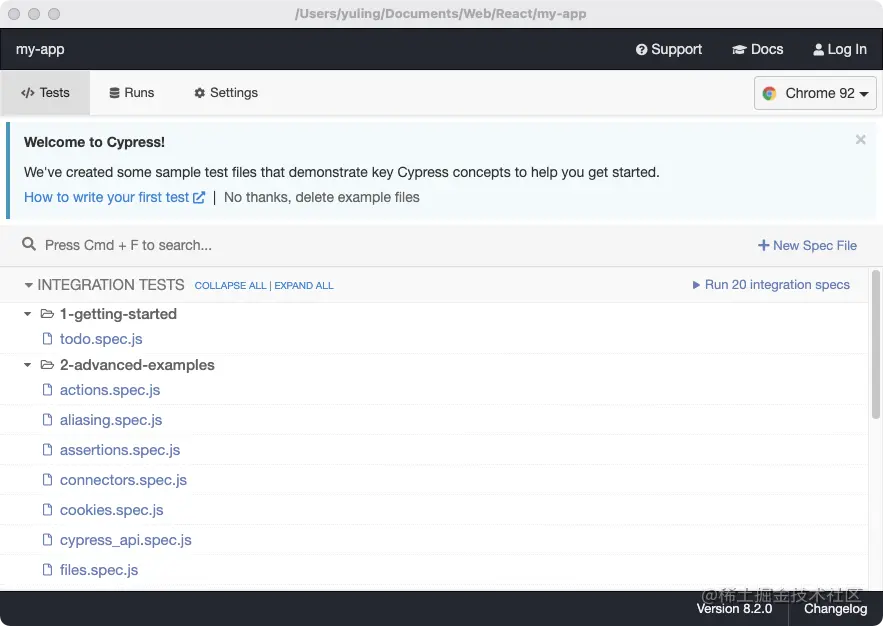Open the Chrome 92 browser dropdown
Screen dimensions: 883x626
tap(815, 93)
